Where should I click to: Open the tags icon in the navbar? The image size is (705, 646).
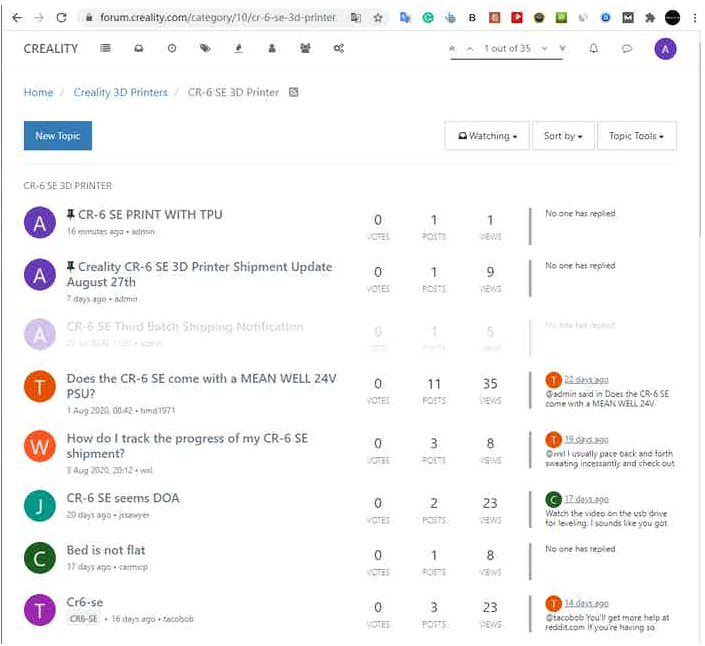pos(205,48)
